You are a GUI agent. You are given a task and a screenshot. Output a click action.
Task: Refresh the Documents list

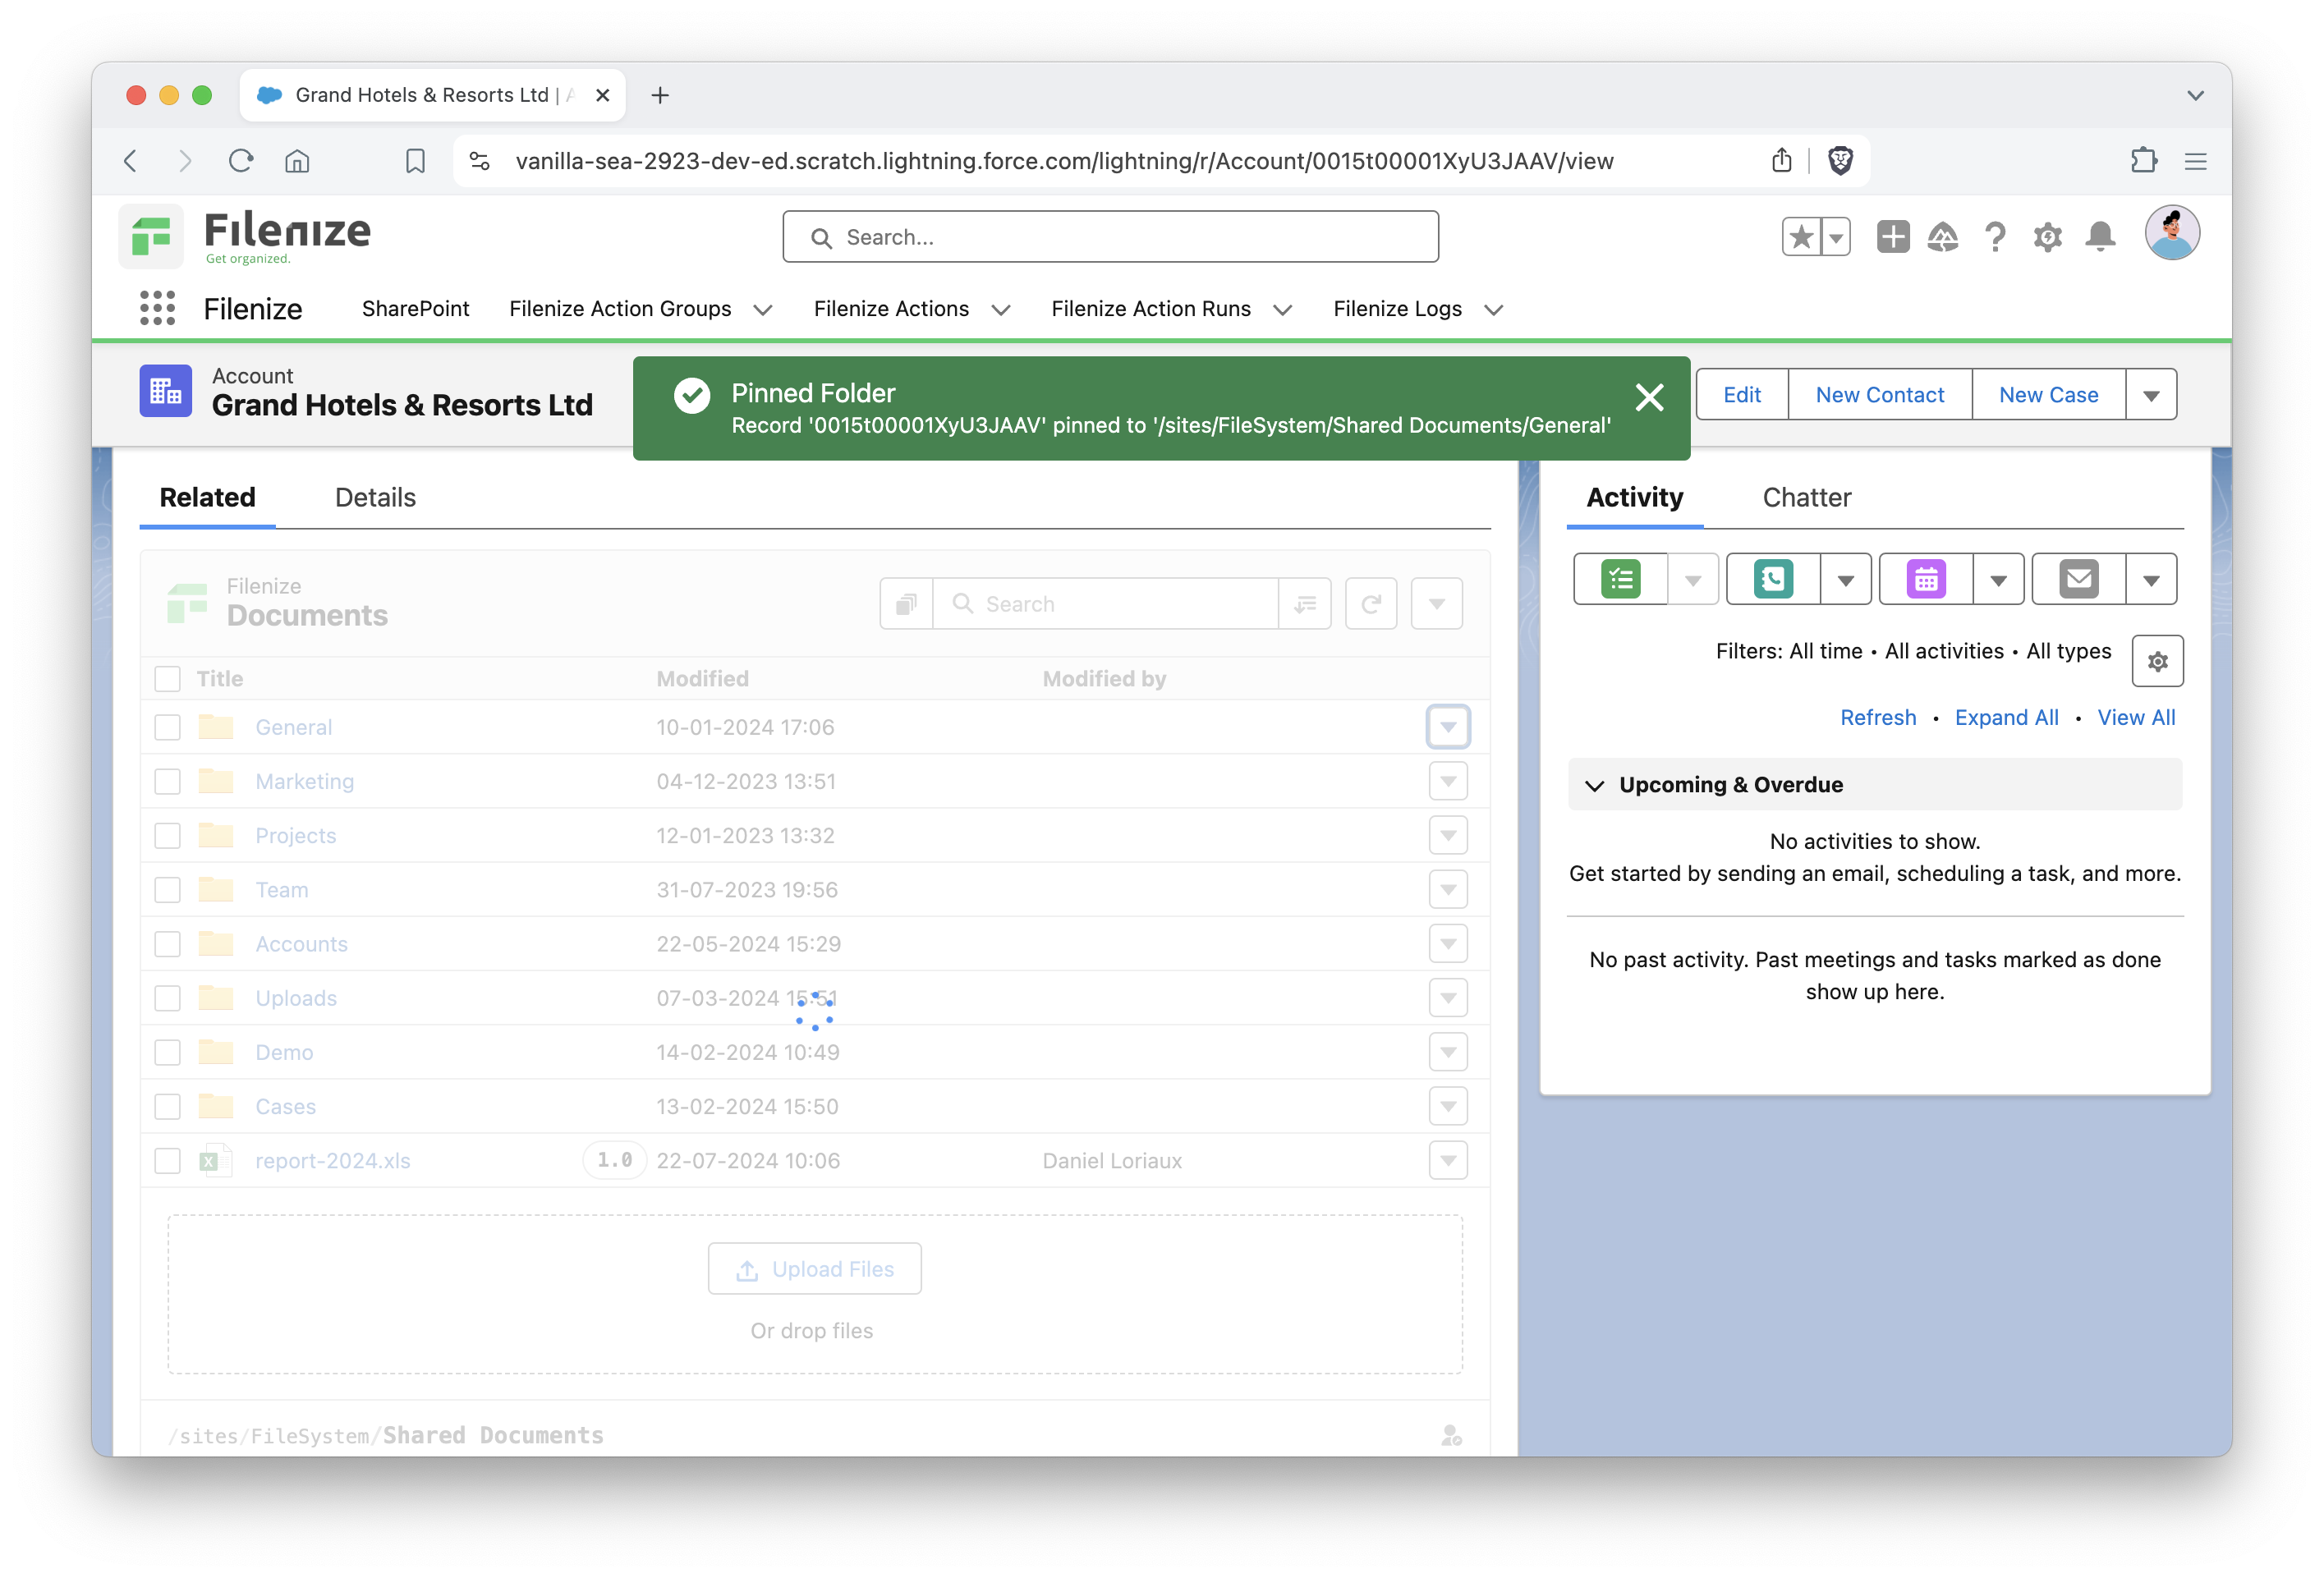(x=1371, y=603)
